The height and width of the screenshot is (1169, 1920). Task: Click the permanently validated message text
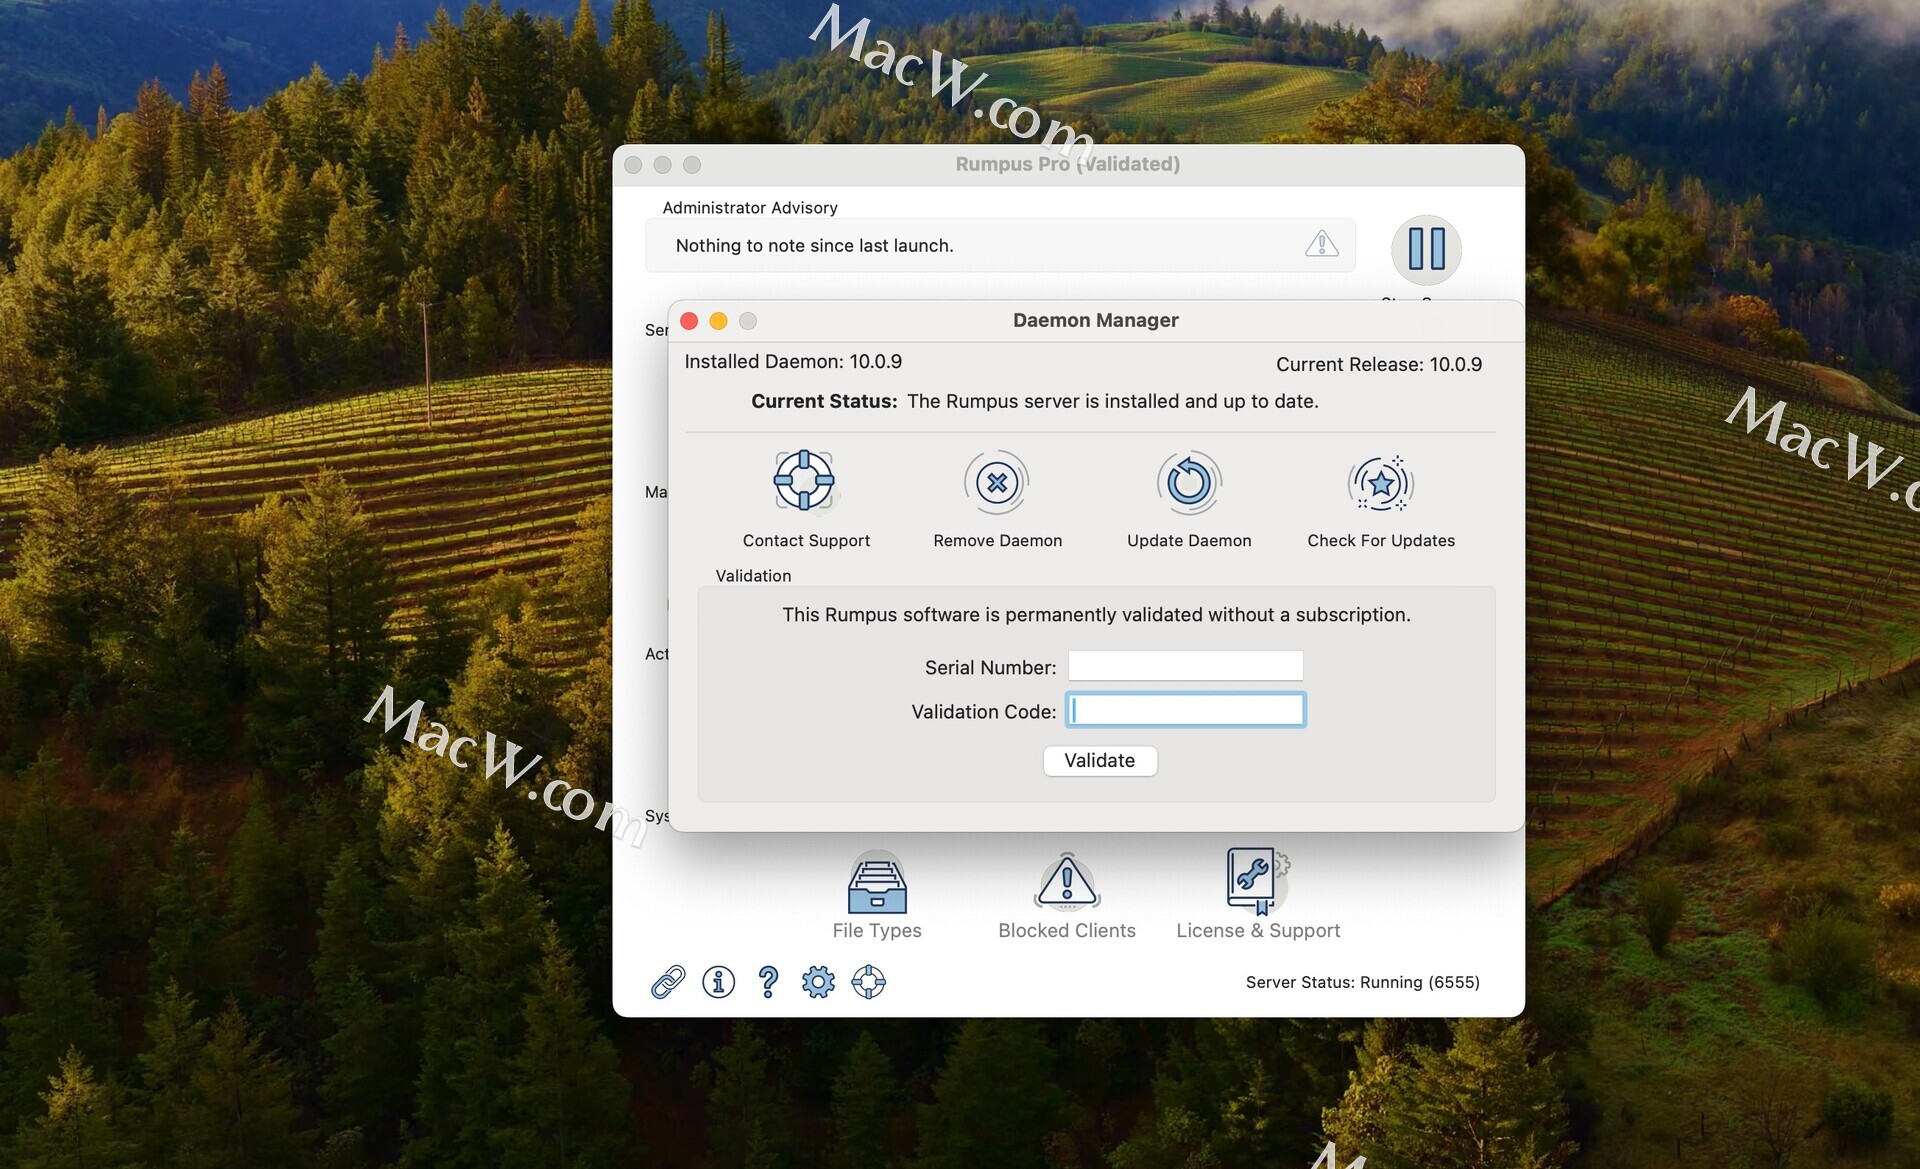1096,615
